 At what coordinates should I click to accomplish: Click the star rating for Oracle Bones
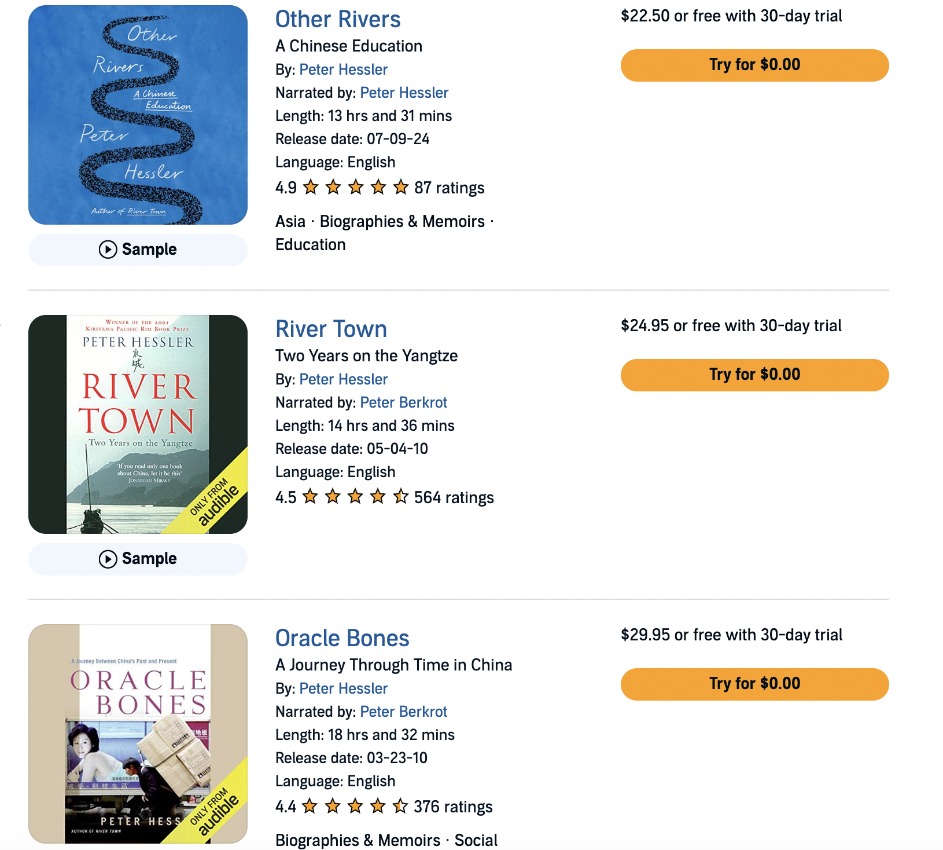point(356,806)
